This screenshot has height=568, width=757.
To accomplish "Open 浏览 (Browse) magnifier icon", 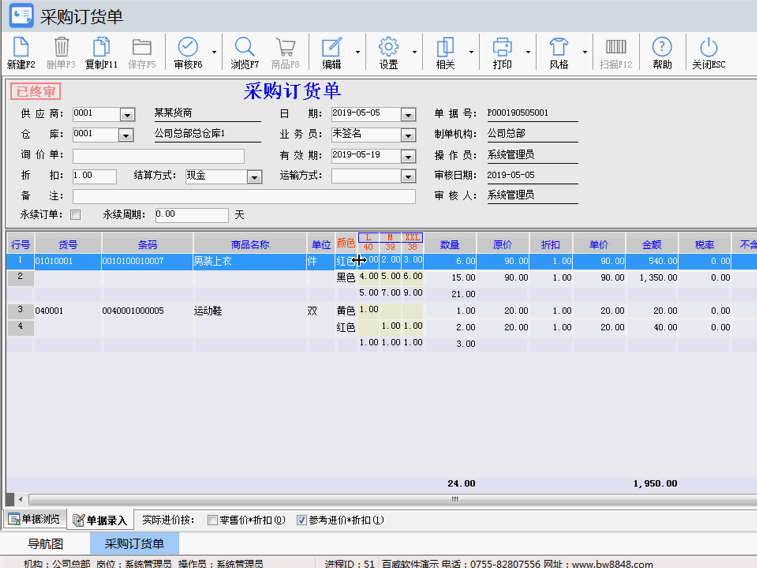I will coord(244,48).
